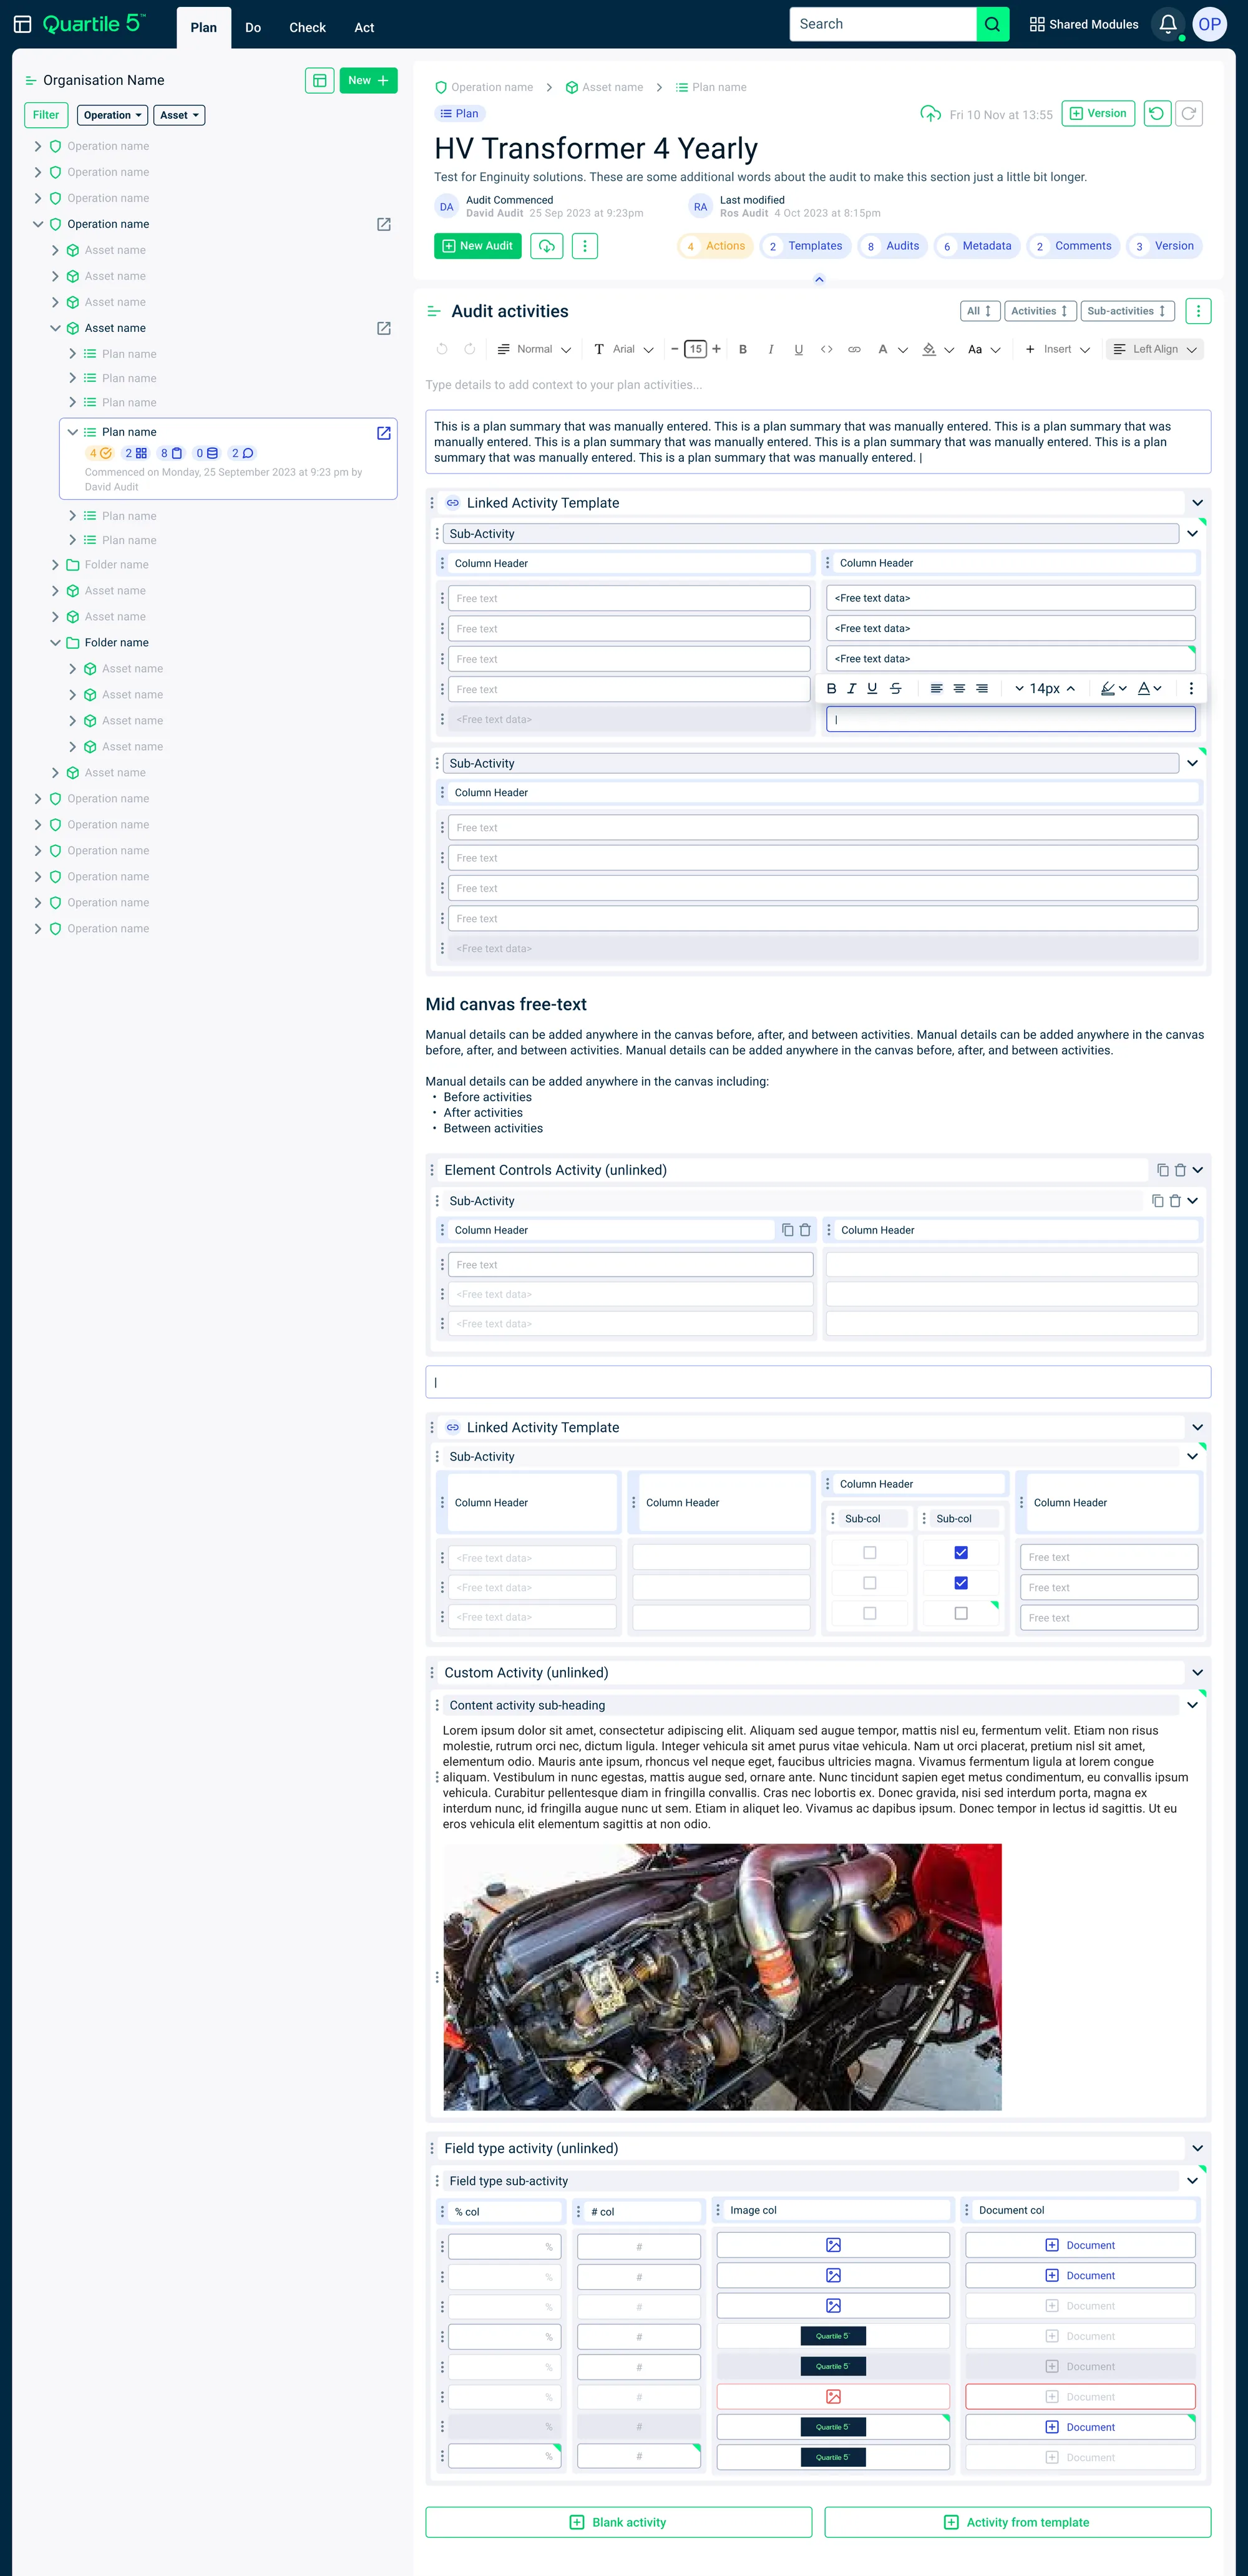Tick the top checkbox in first Sub-col
Screen dimensions: 1248x2576
click(x=869, y=1553)
